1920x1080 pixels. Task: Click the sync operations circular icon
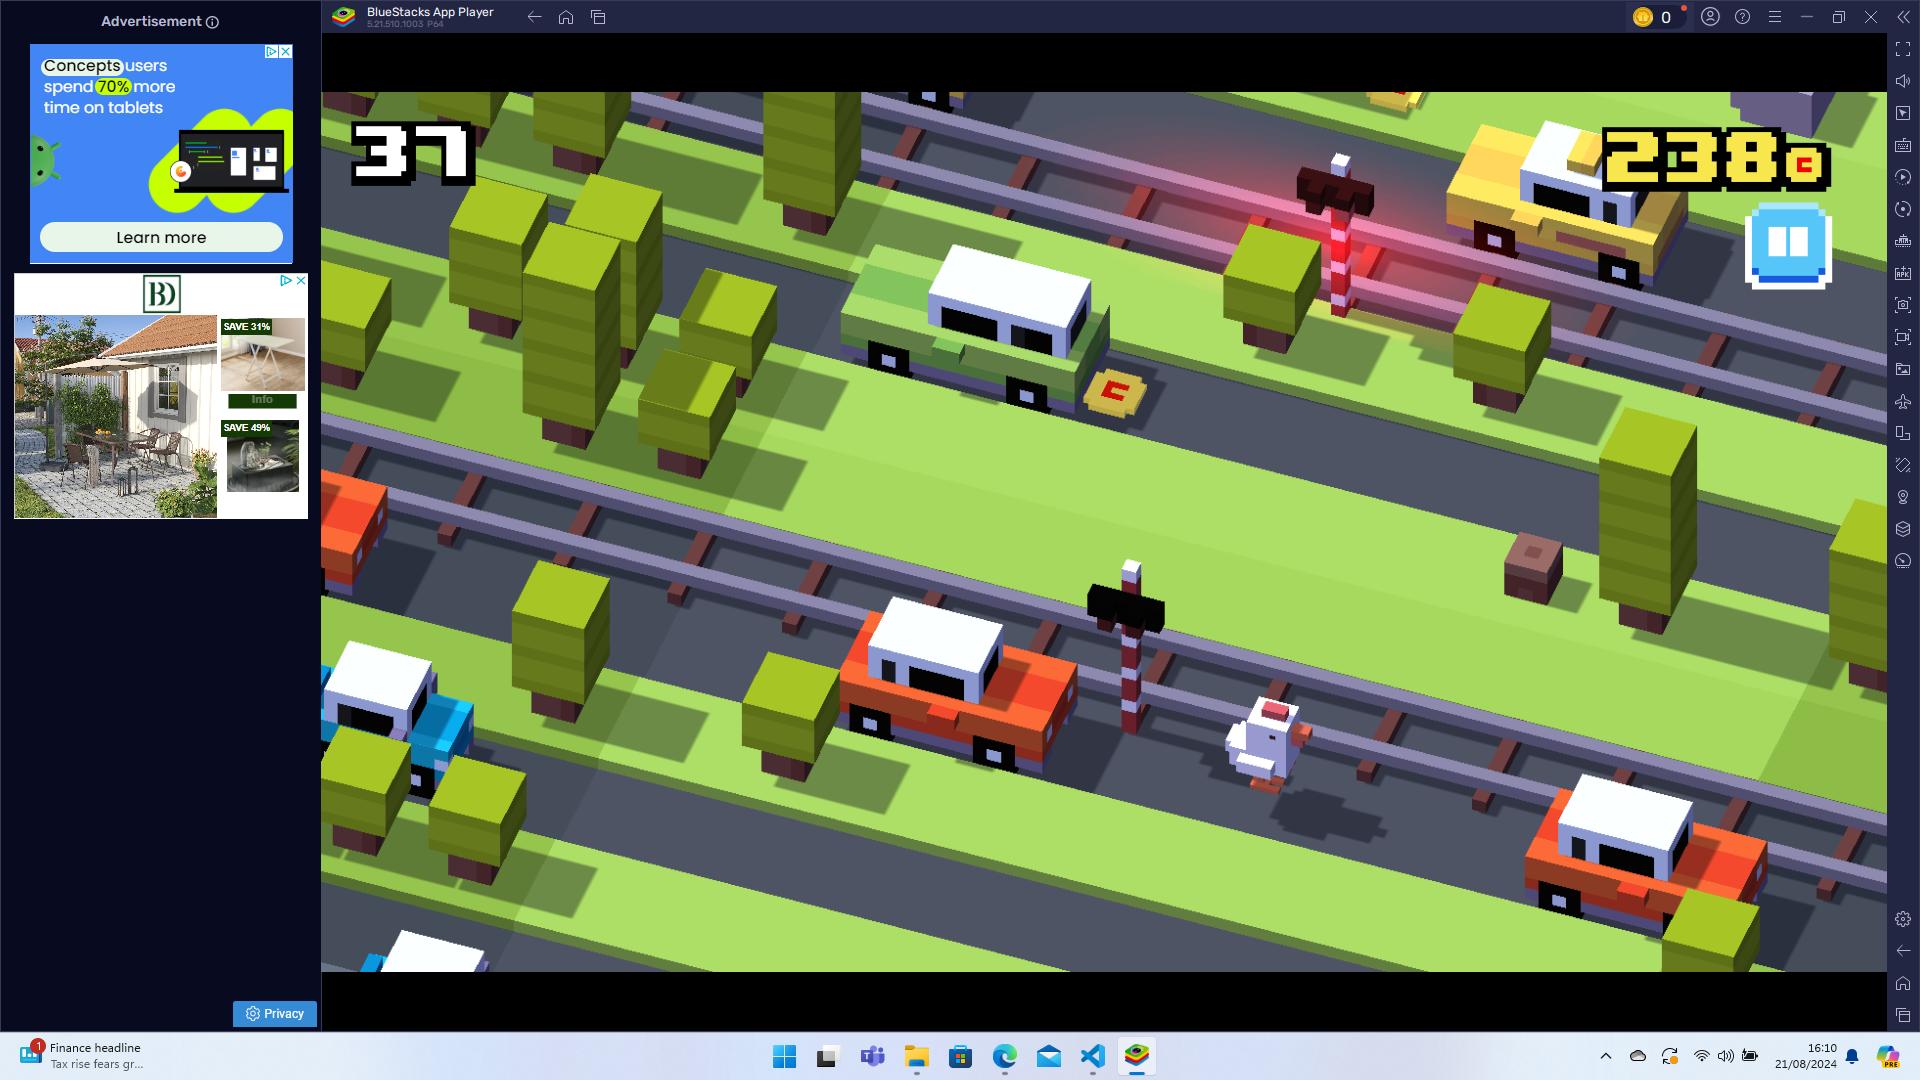[1903, 209]
